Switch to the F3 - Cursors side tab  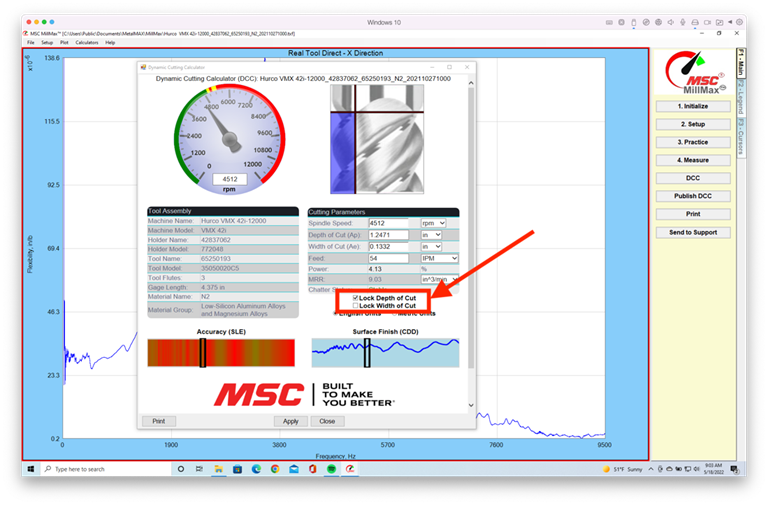(x=741, y=136)
